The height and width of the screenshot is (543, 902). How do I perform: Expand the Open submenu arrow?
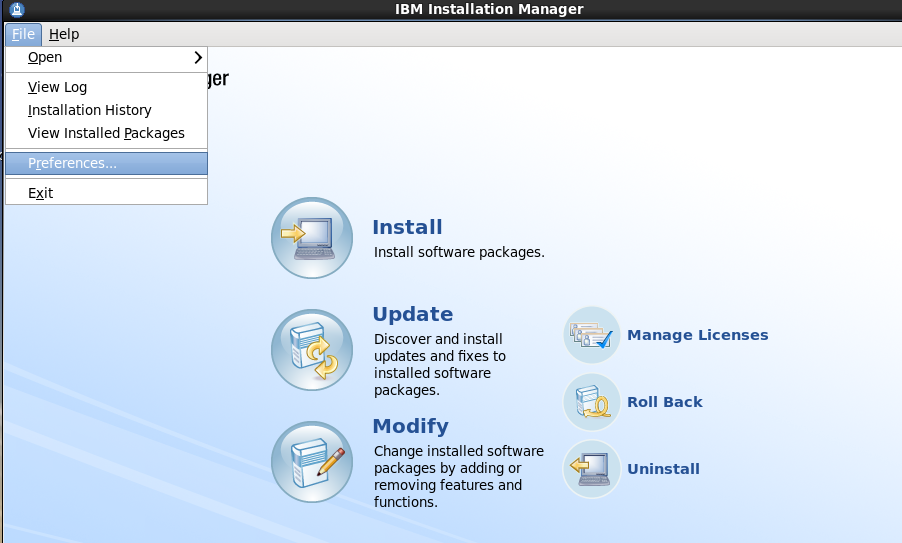(x=198, y=58)
